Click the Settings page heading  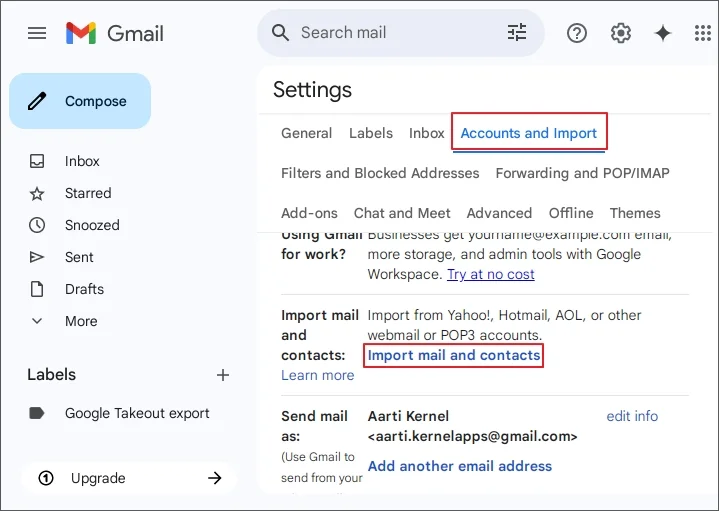[312, 89]
